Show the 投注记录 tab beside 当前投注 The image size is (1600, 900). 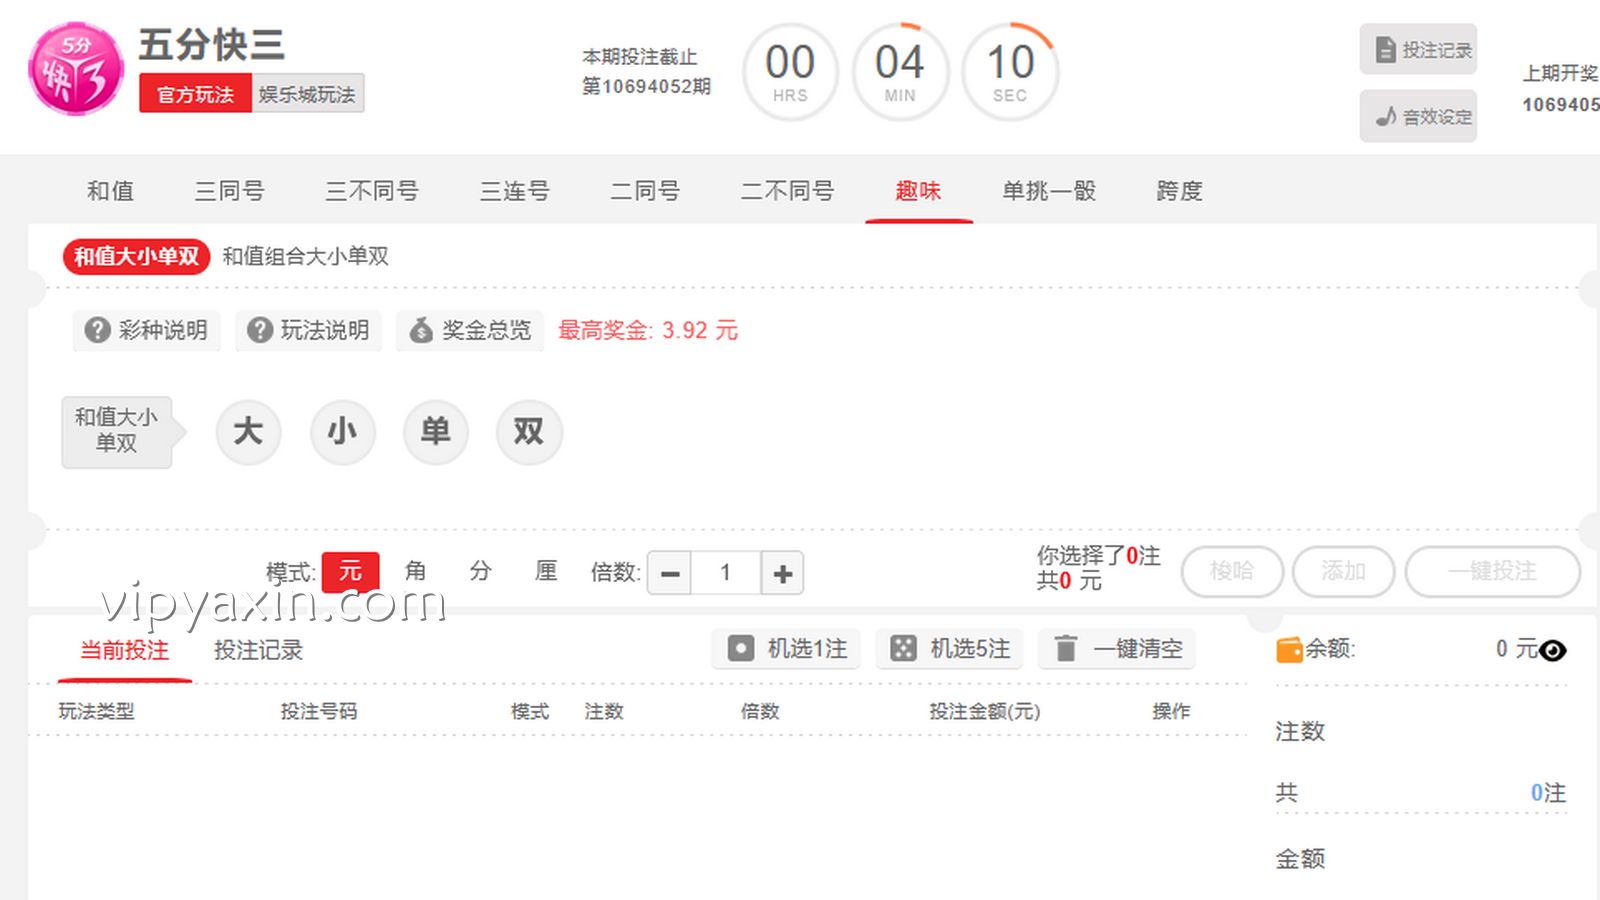click(258, 650)
